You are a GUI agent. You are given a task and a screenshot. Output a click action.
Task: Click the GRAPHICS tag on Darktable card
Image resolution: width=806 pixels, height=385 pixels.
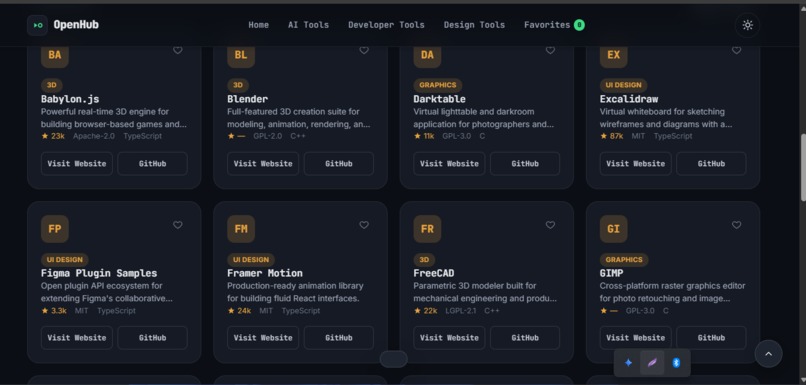437,85
